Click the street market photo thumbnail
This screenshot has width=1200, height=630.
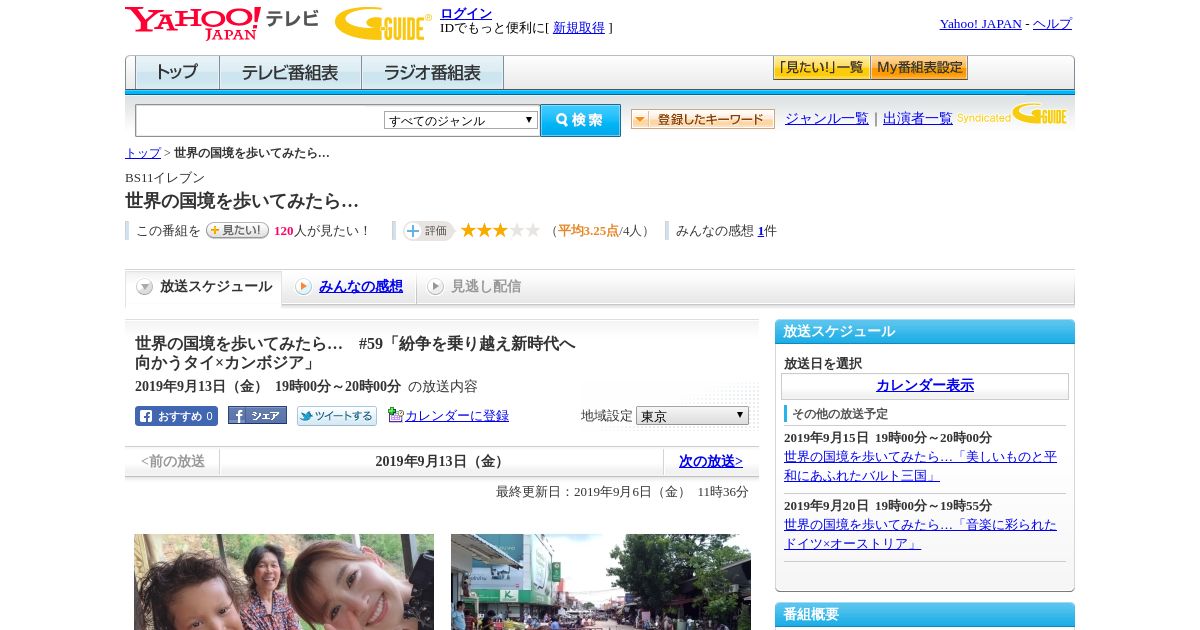click(x=601, y=582)
